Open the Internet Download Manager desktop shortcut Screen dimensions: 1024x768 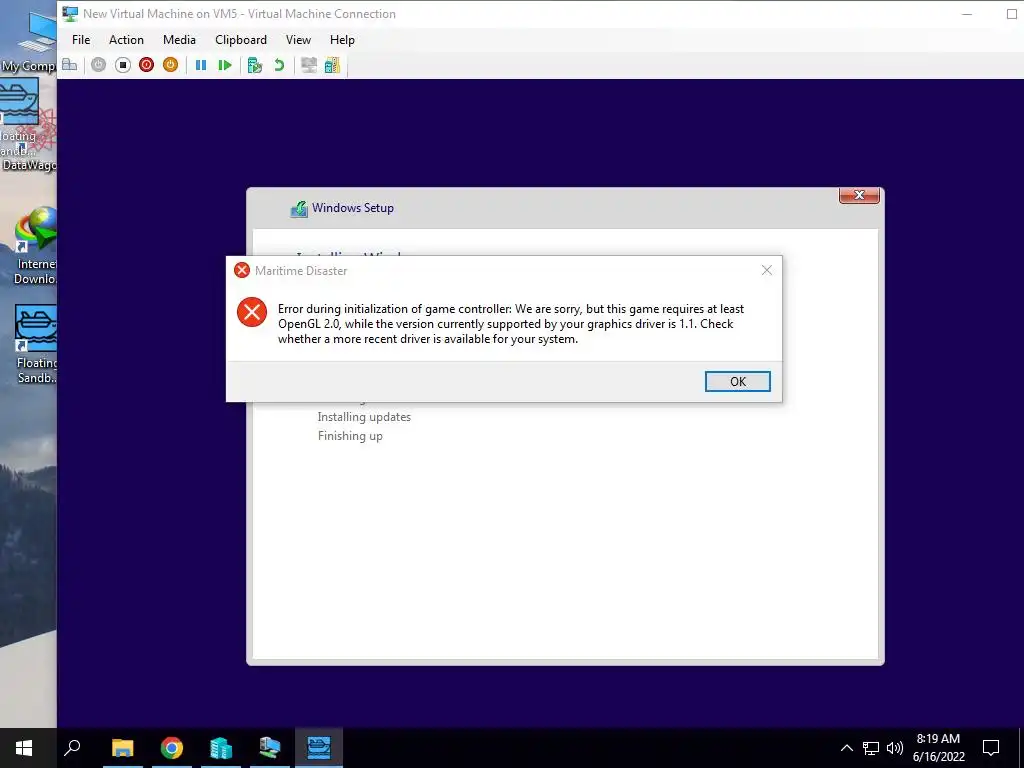point(36,246)
